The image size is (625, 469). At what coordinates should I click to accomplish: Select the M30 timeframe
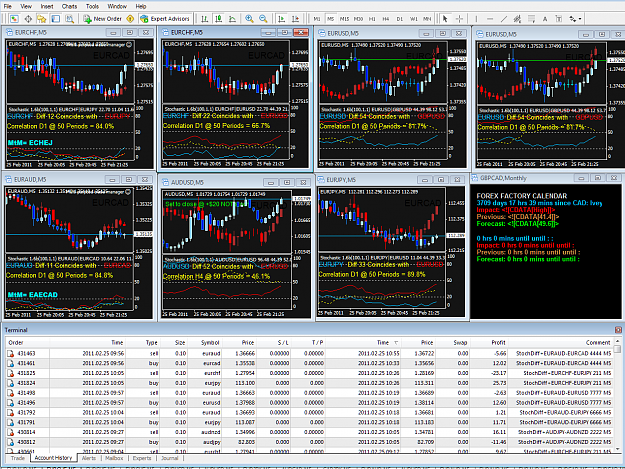point(358,19)
